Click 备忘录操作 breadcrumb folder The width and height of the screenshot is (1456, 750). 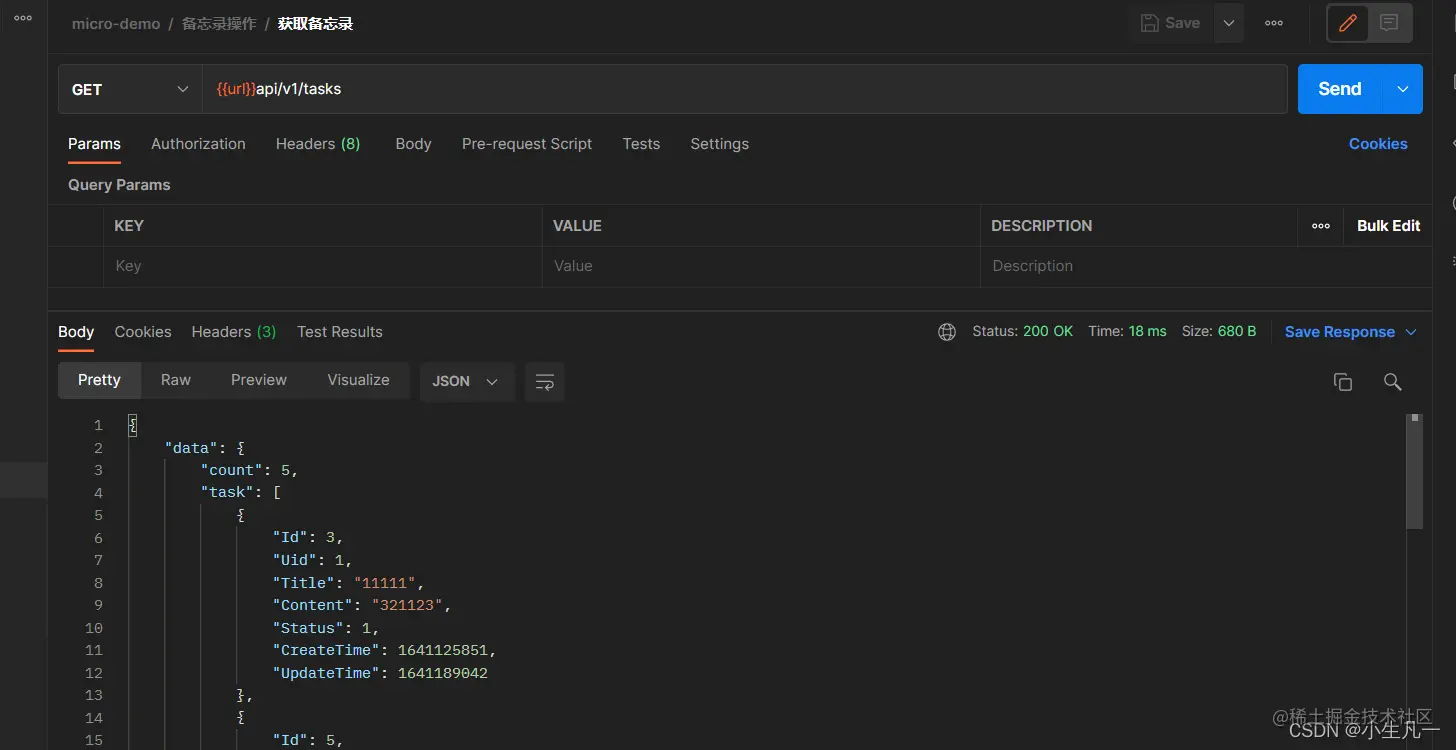(219, 24)
